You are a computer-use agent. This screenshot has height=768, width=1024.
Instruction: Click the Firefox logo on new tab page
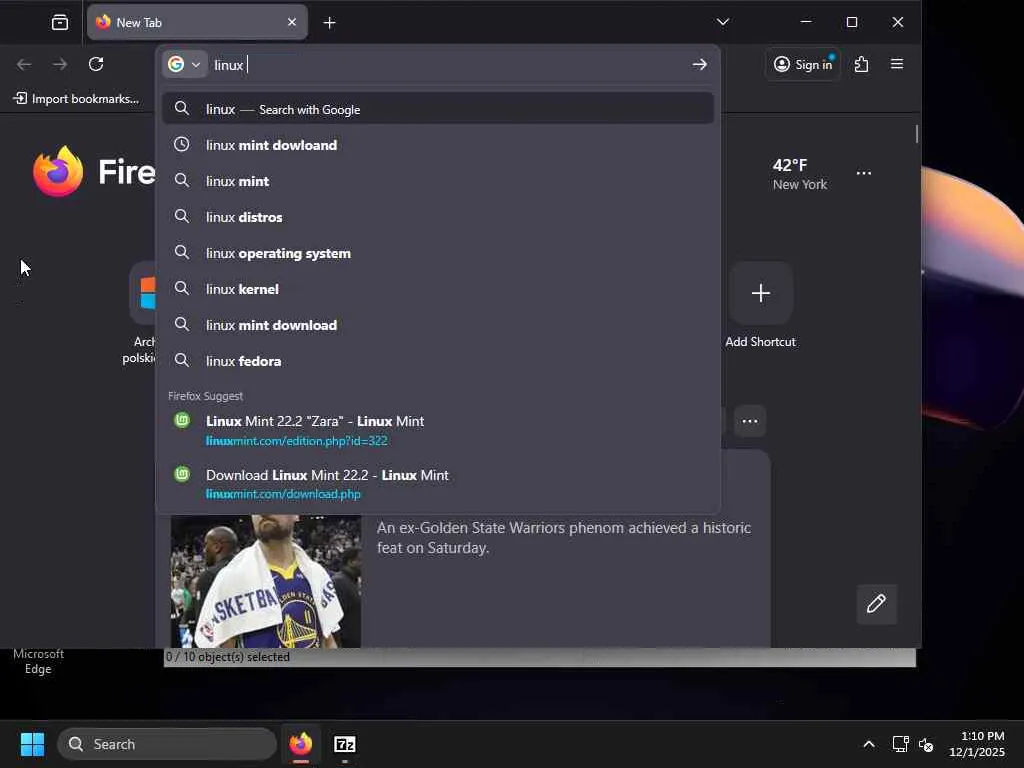click(x=58, y=171)
